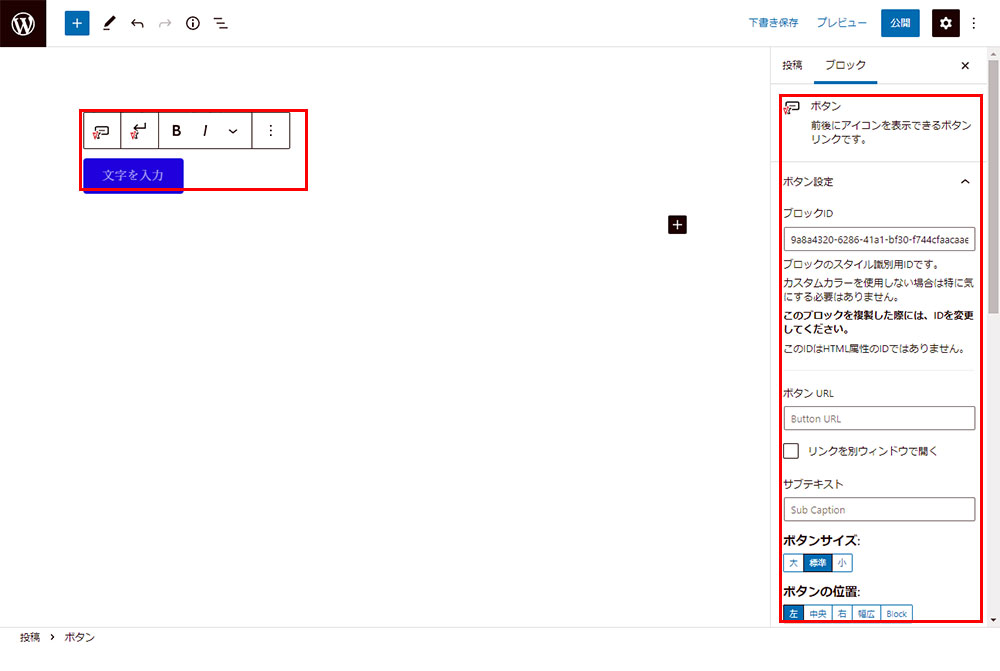
Task: Click the Undo arrow icon
Action: [137, 23]
